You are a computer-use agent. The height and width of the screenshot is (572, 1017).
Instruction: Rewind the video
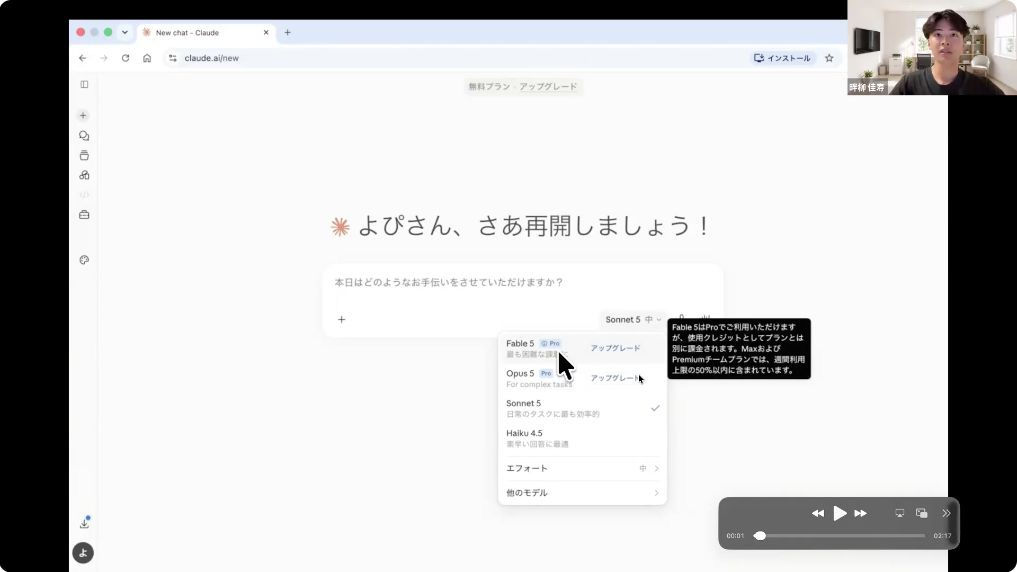(x=818, y=513)
